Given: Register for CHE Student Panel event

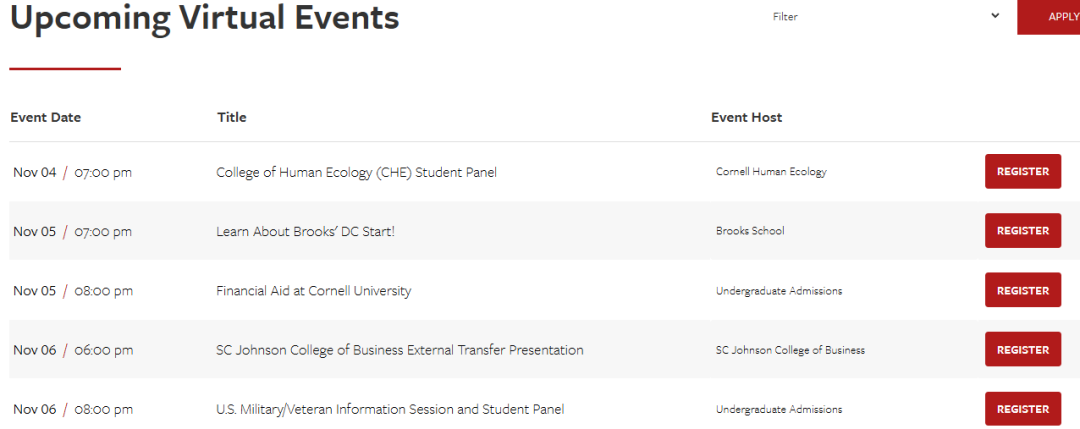Looking at the screenshot, I should tap(1022, 172).
